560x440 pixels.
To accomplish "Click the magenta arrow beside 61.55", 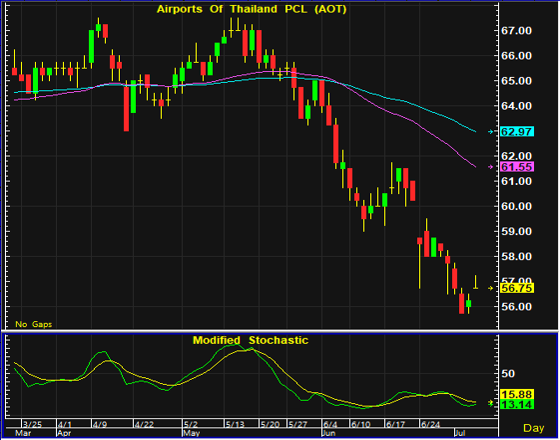I will click(490, 167).
